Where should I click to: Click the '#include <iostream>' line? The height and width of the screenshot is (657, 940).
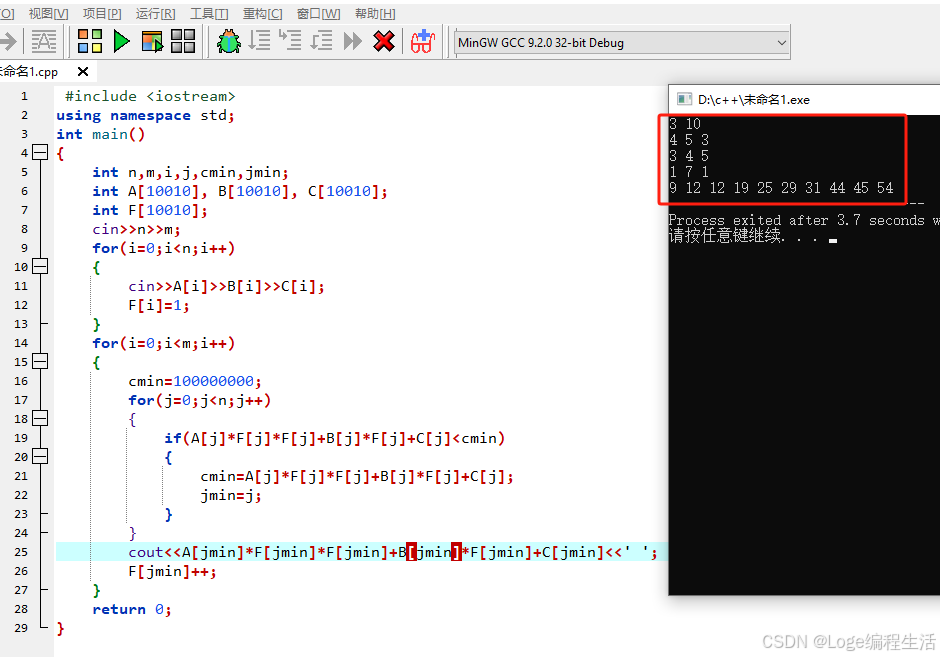tap(150, 96)
